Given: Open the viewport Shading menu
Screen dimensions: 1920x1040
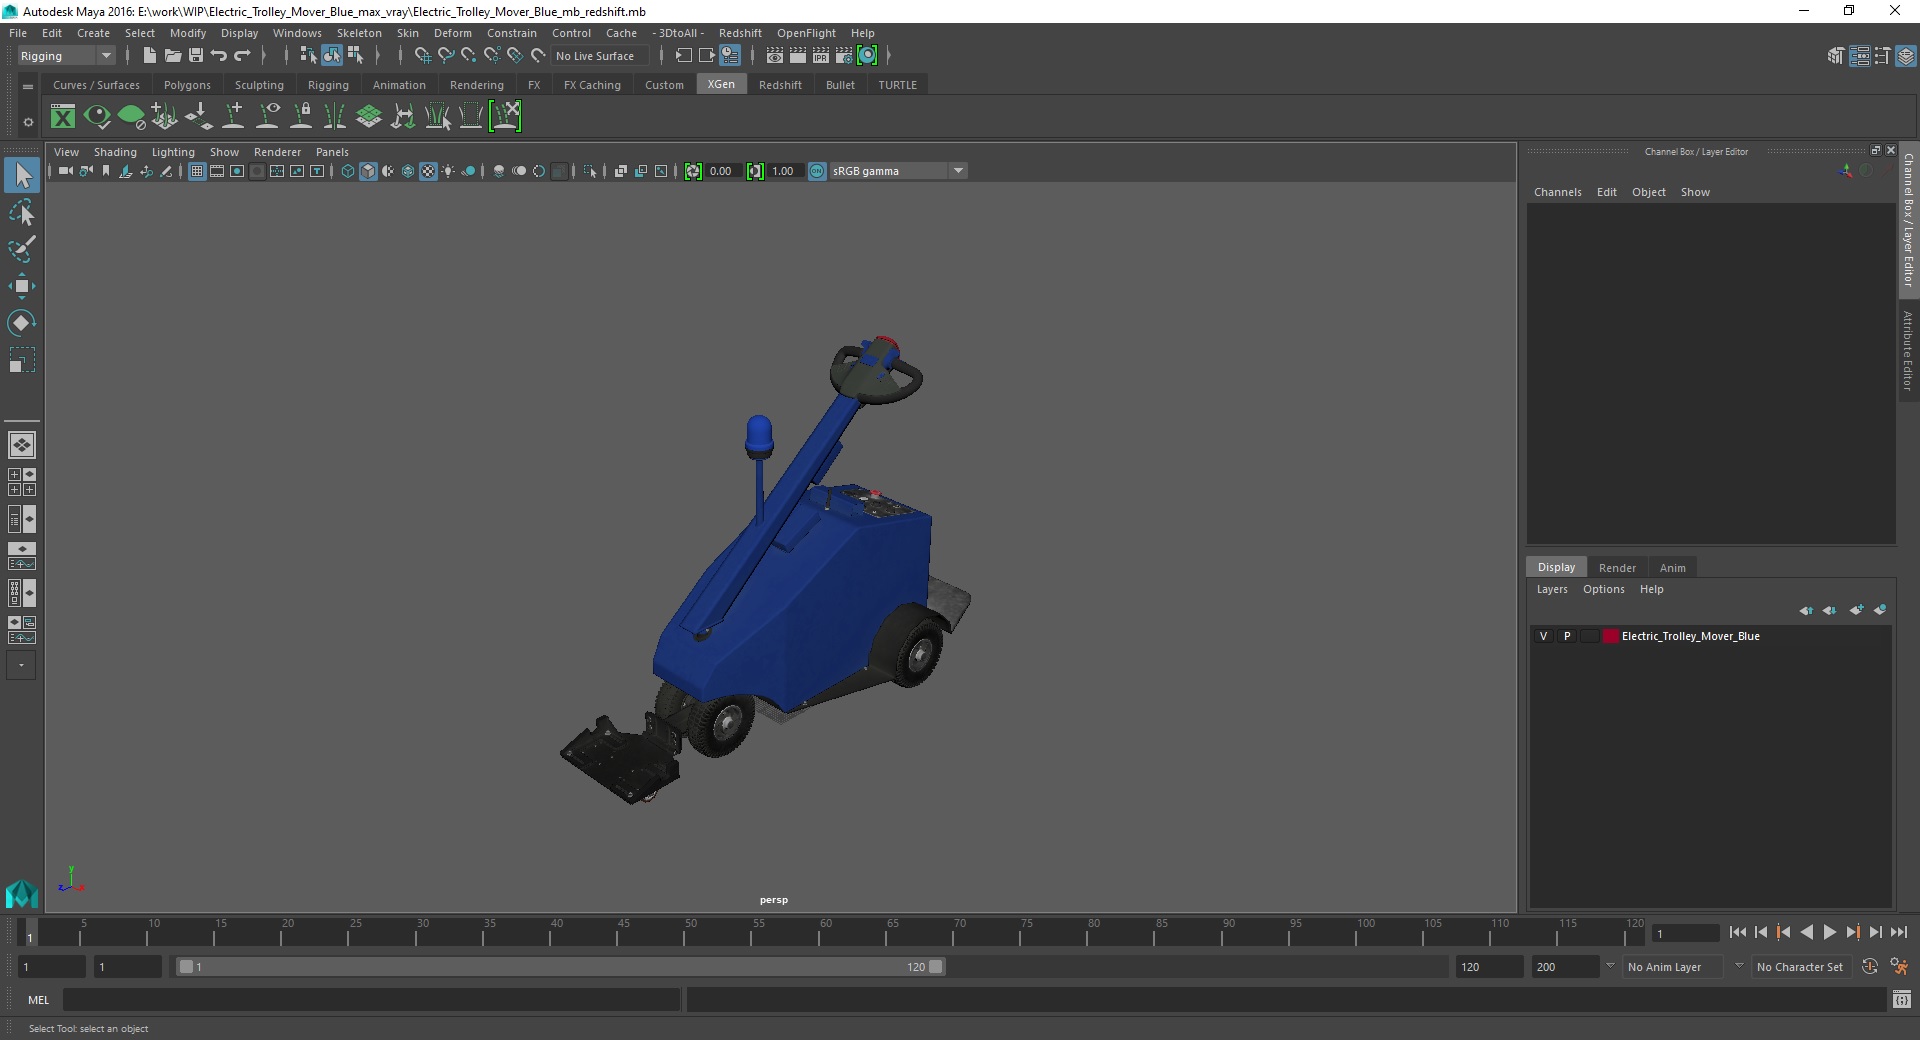Looking at the screenshot, I should 115,152.
